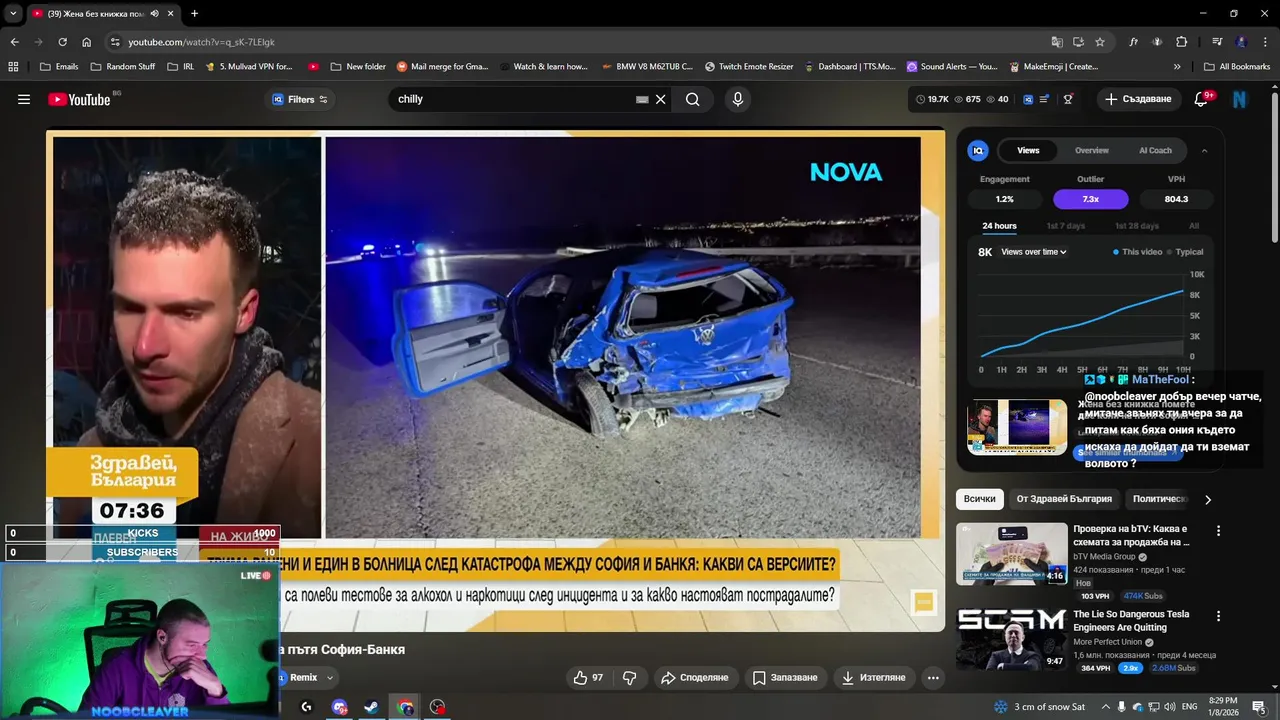This screenshot has width=1280, height=720.
Task: Click the vidIQ icon in the top stats bar
Action: [1026, 99]
